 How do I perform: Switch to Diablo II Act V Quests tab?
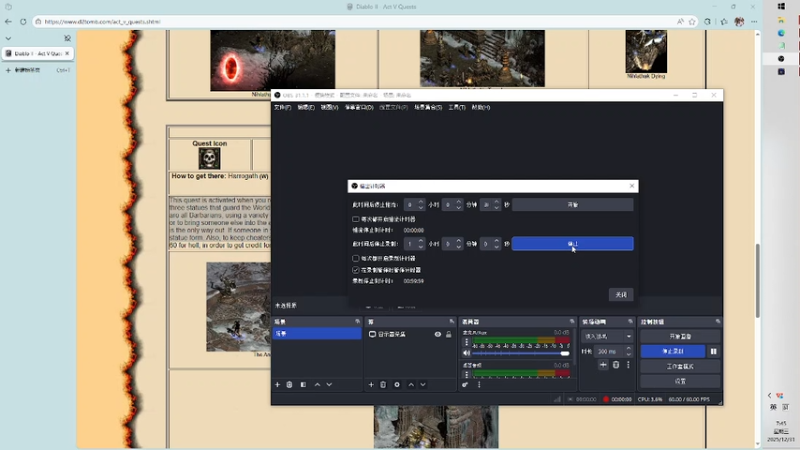(x=37, y=53)
